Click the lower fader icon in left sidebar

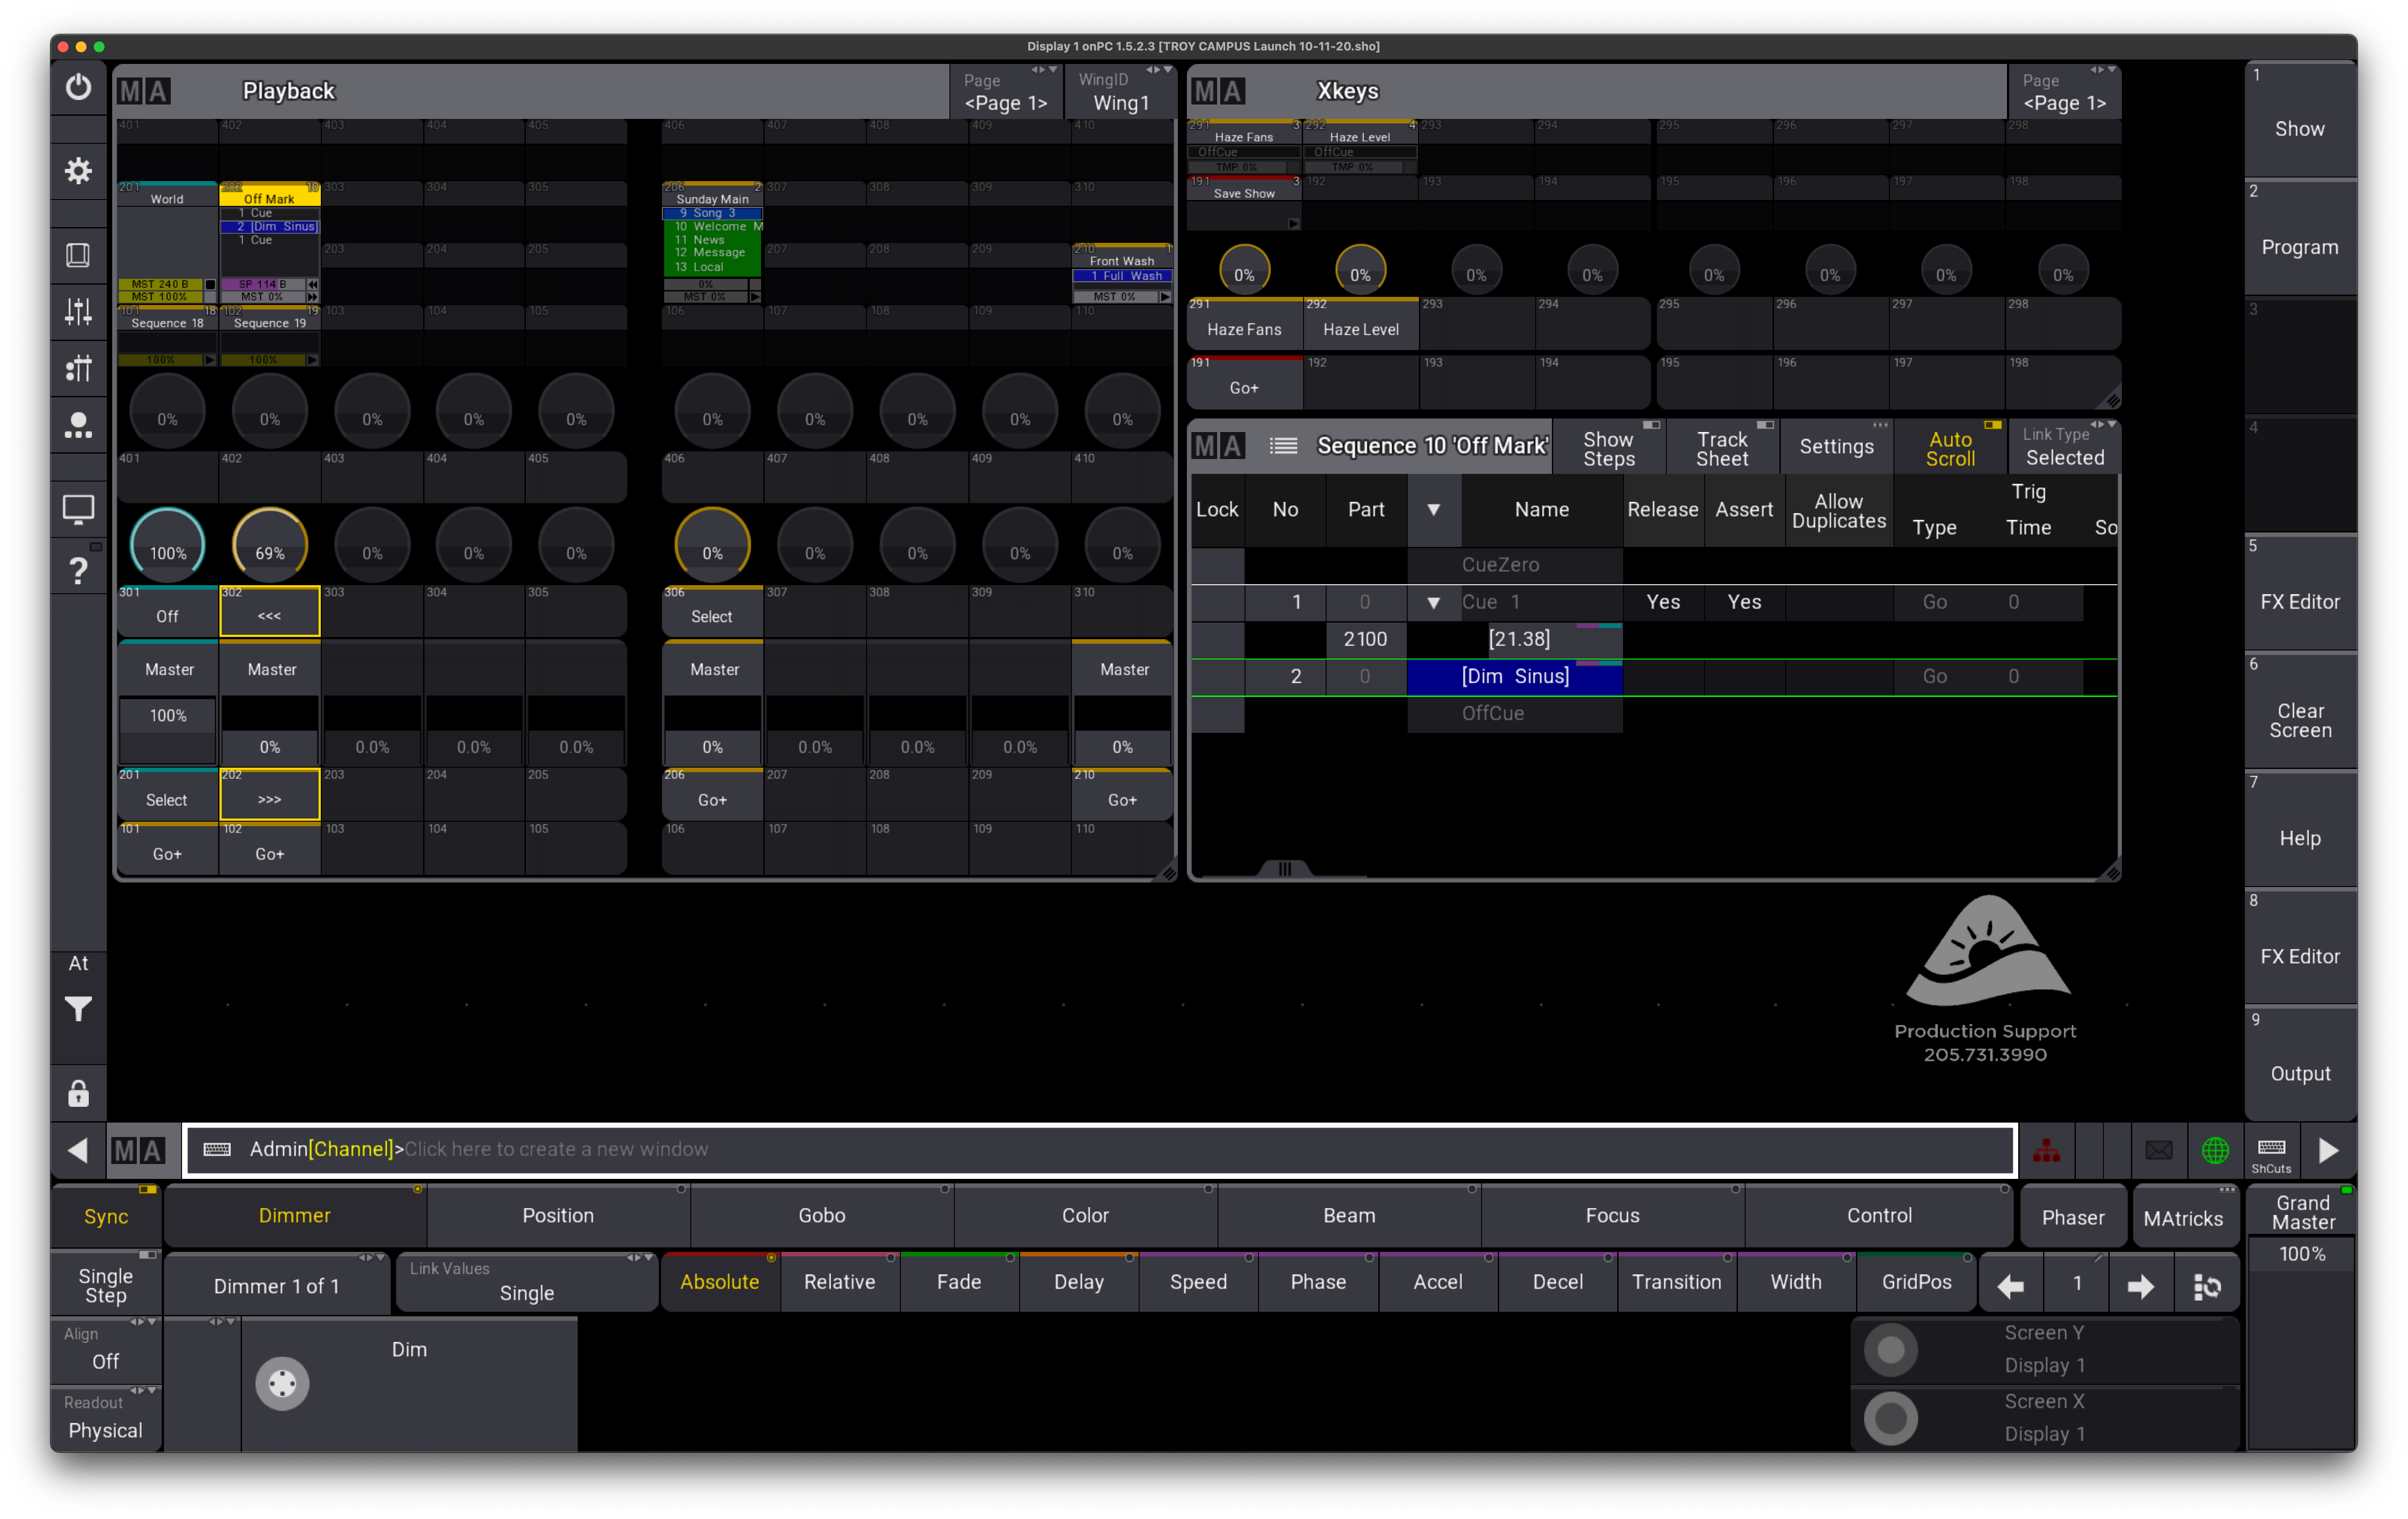[x=78, y=368]
